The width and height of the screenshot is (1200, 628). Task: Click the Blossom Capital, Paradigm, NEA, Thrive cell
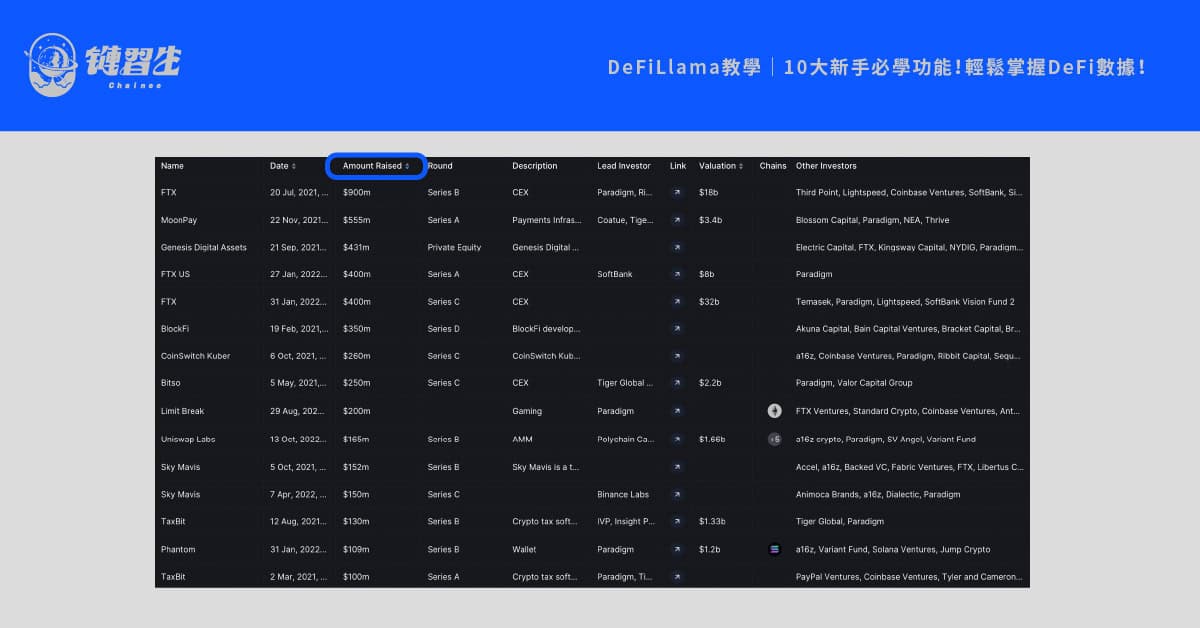pos(872,220)
